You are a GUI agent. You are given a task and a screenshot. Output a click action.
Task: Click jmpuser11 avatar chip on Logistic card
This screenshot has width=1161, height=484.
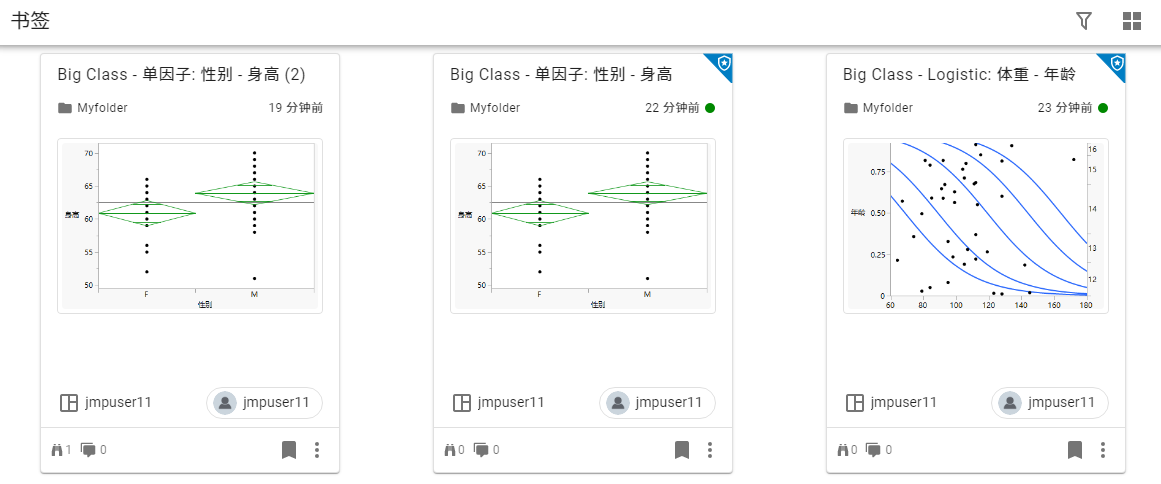pos(1050,402)
